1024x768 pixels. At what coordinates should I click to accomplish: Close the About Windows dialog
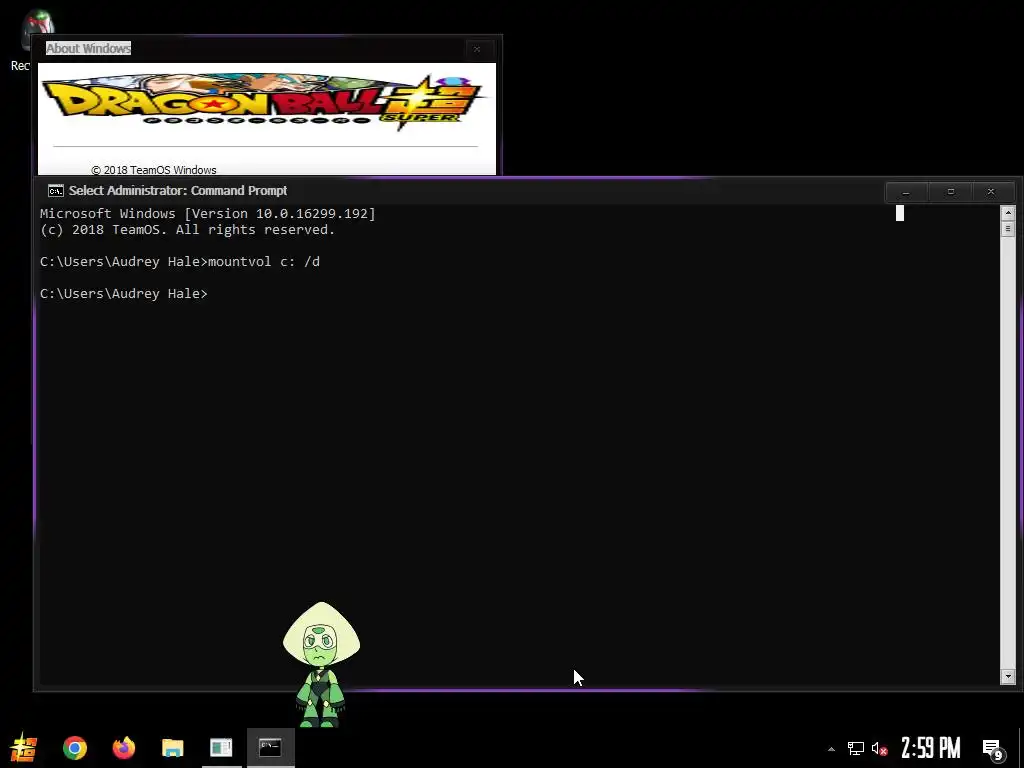tap(477, 49)
